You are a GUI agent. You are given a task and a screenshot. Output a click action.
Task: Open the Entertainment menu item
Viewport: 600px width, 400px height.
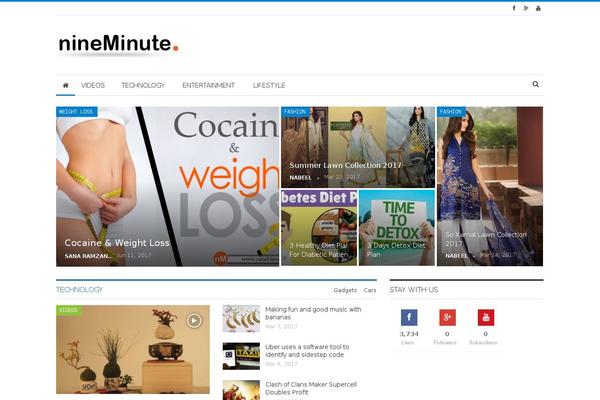(209, 85)
